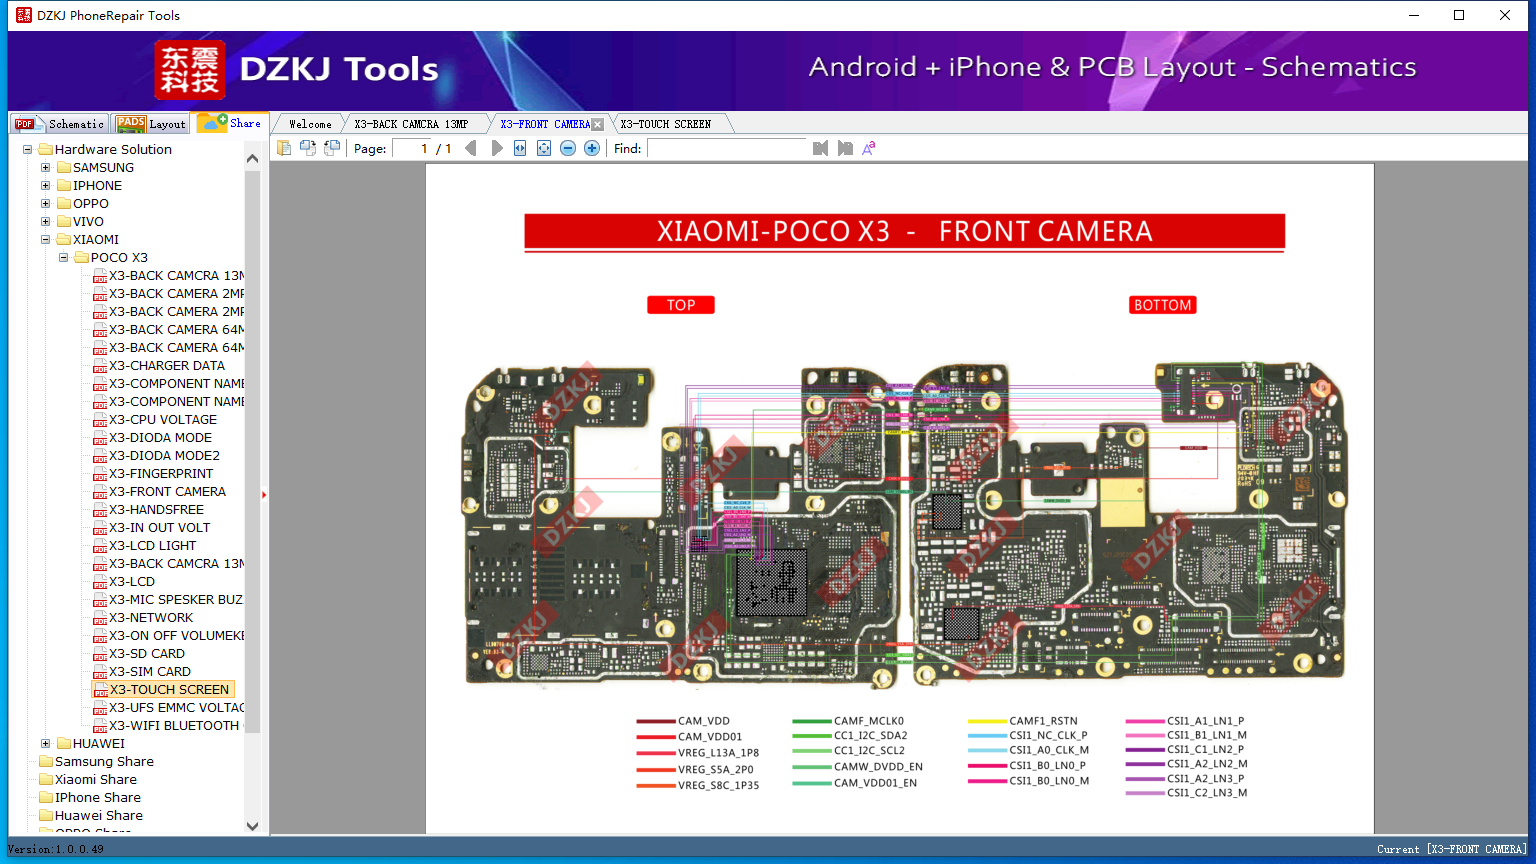The image size is (1536, 864).
Task: Click the DZKJ app icon in title bar
Action: click(x=24, y=15)
